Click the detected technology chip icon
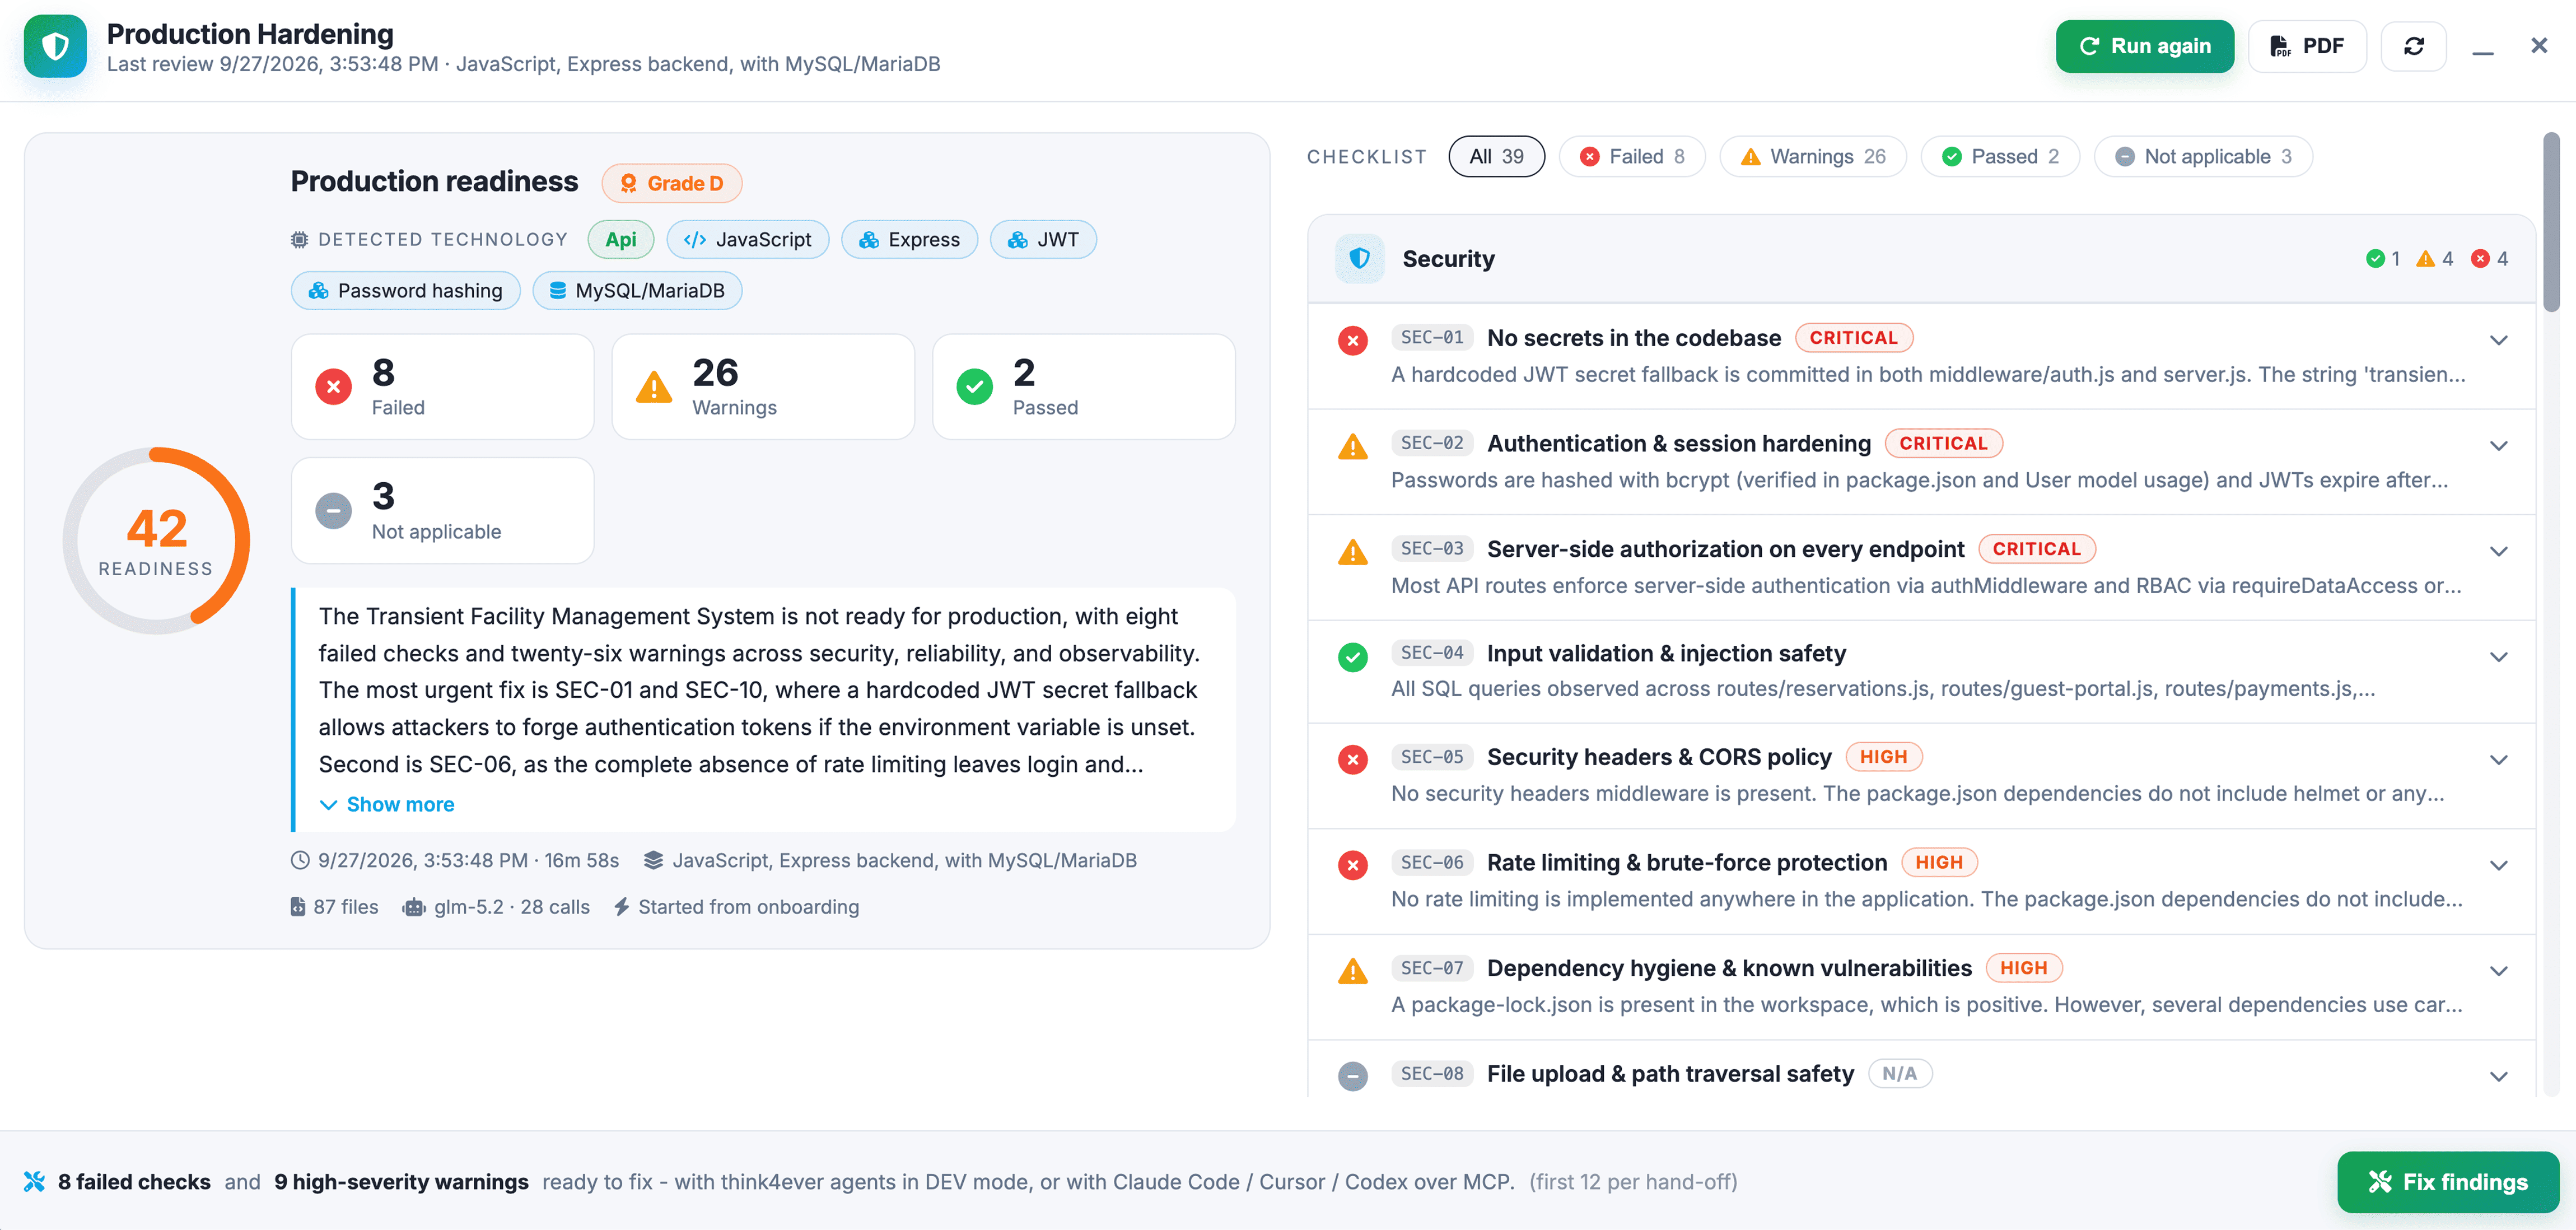 [299, 240]
